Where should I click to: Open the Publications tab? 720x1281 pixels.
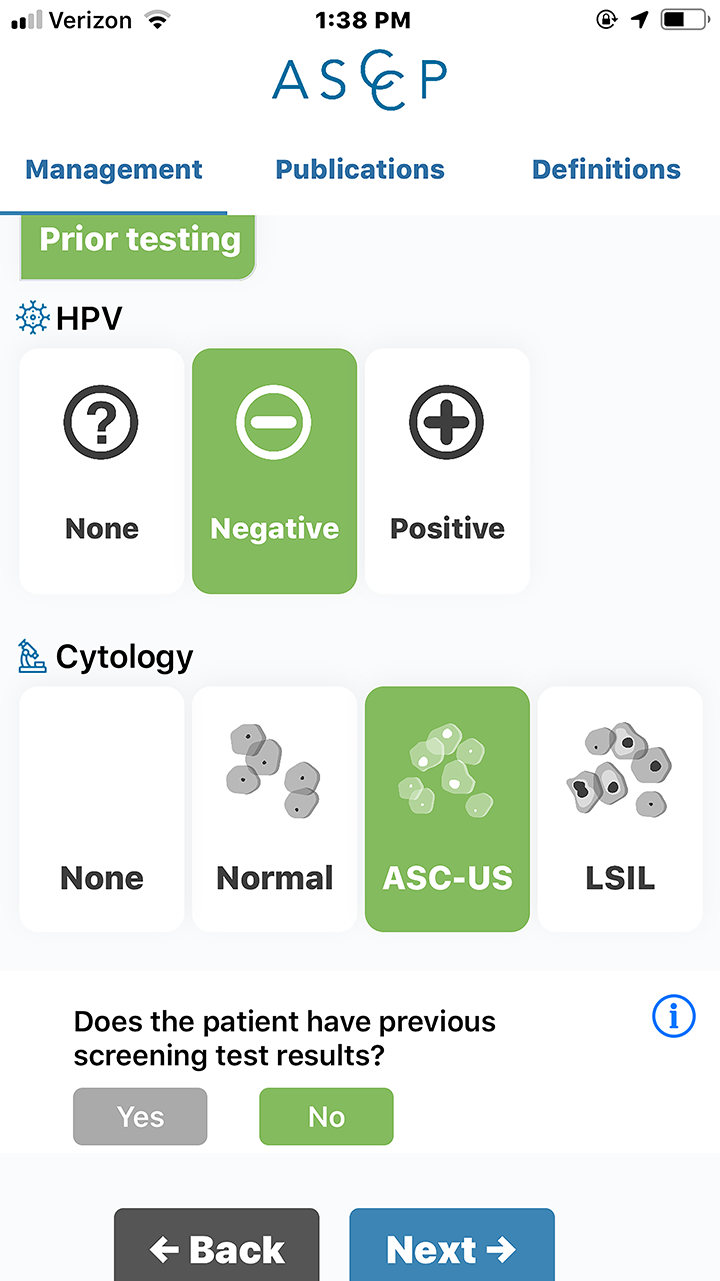[x=360, y=169]
